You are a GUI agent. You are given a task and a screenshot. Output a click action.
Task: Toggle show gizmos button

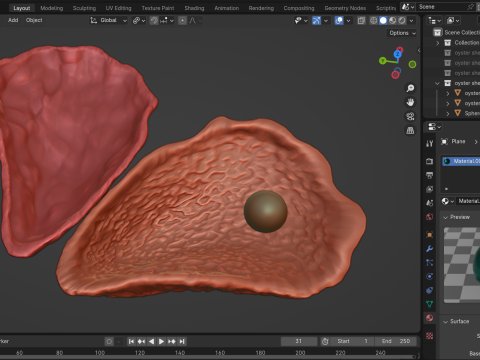click(x=316, y=20)
